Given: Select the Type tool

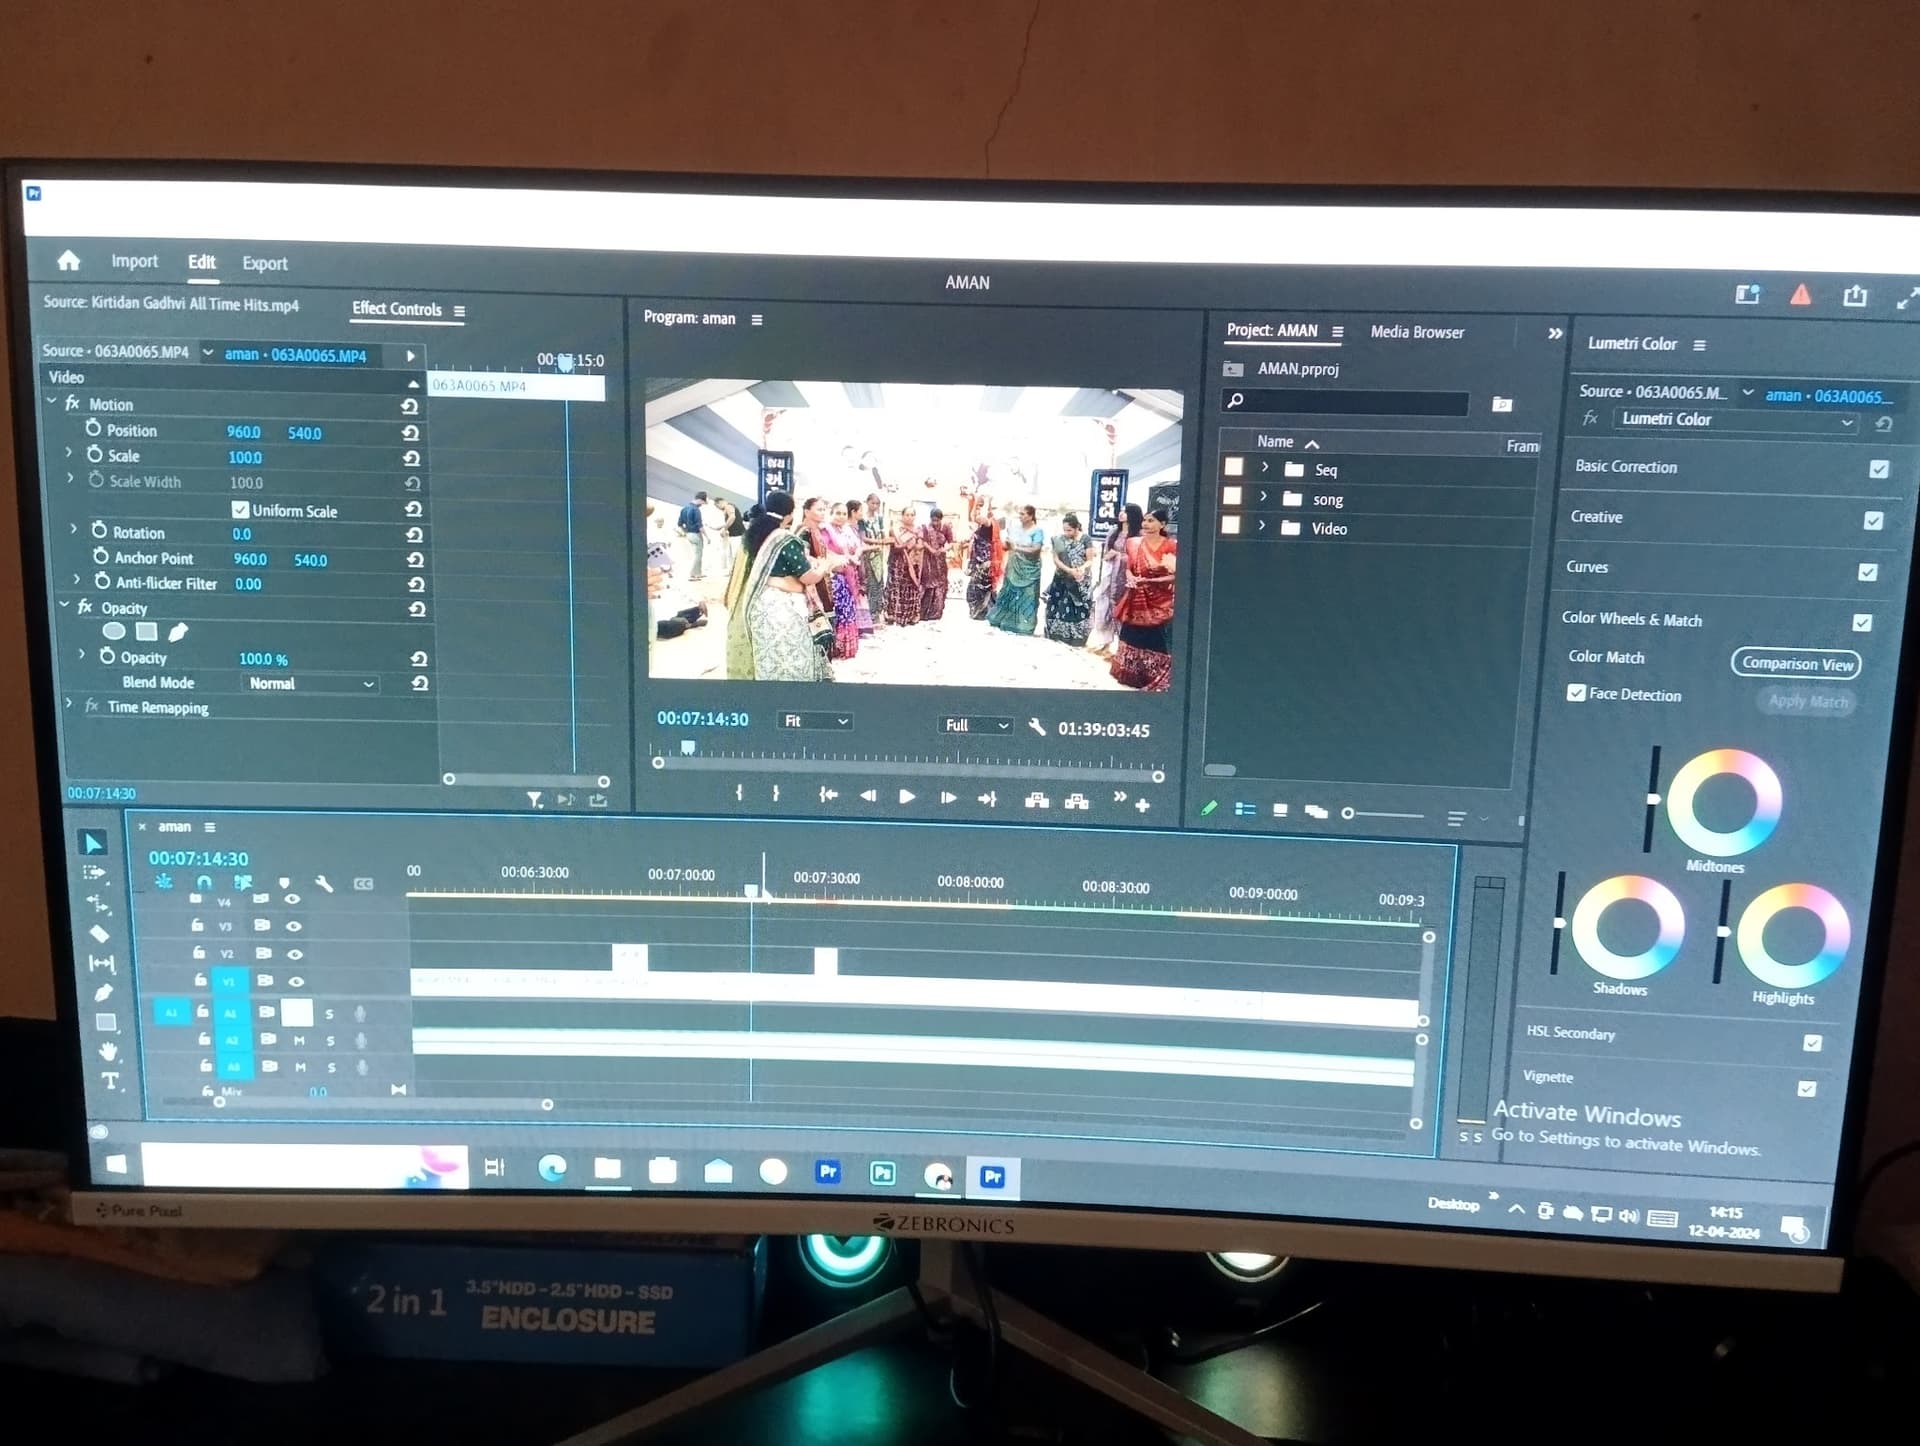Looking at the screenshot, I should pyautogui.click(x=110, y=1081).
